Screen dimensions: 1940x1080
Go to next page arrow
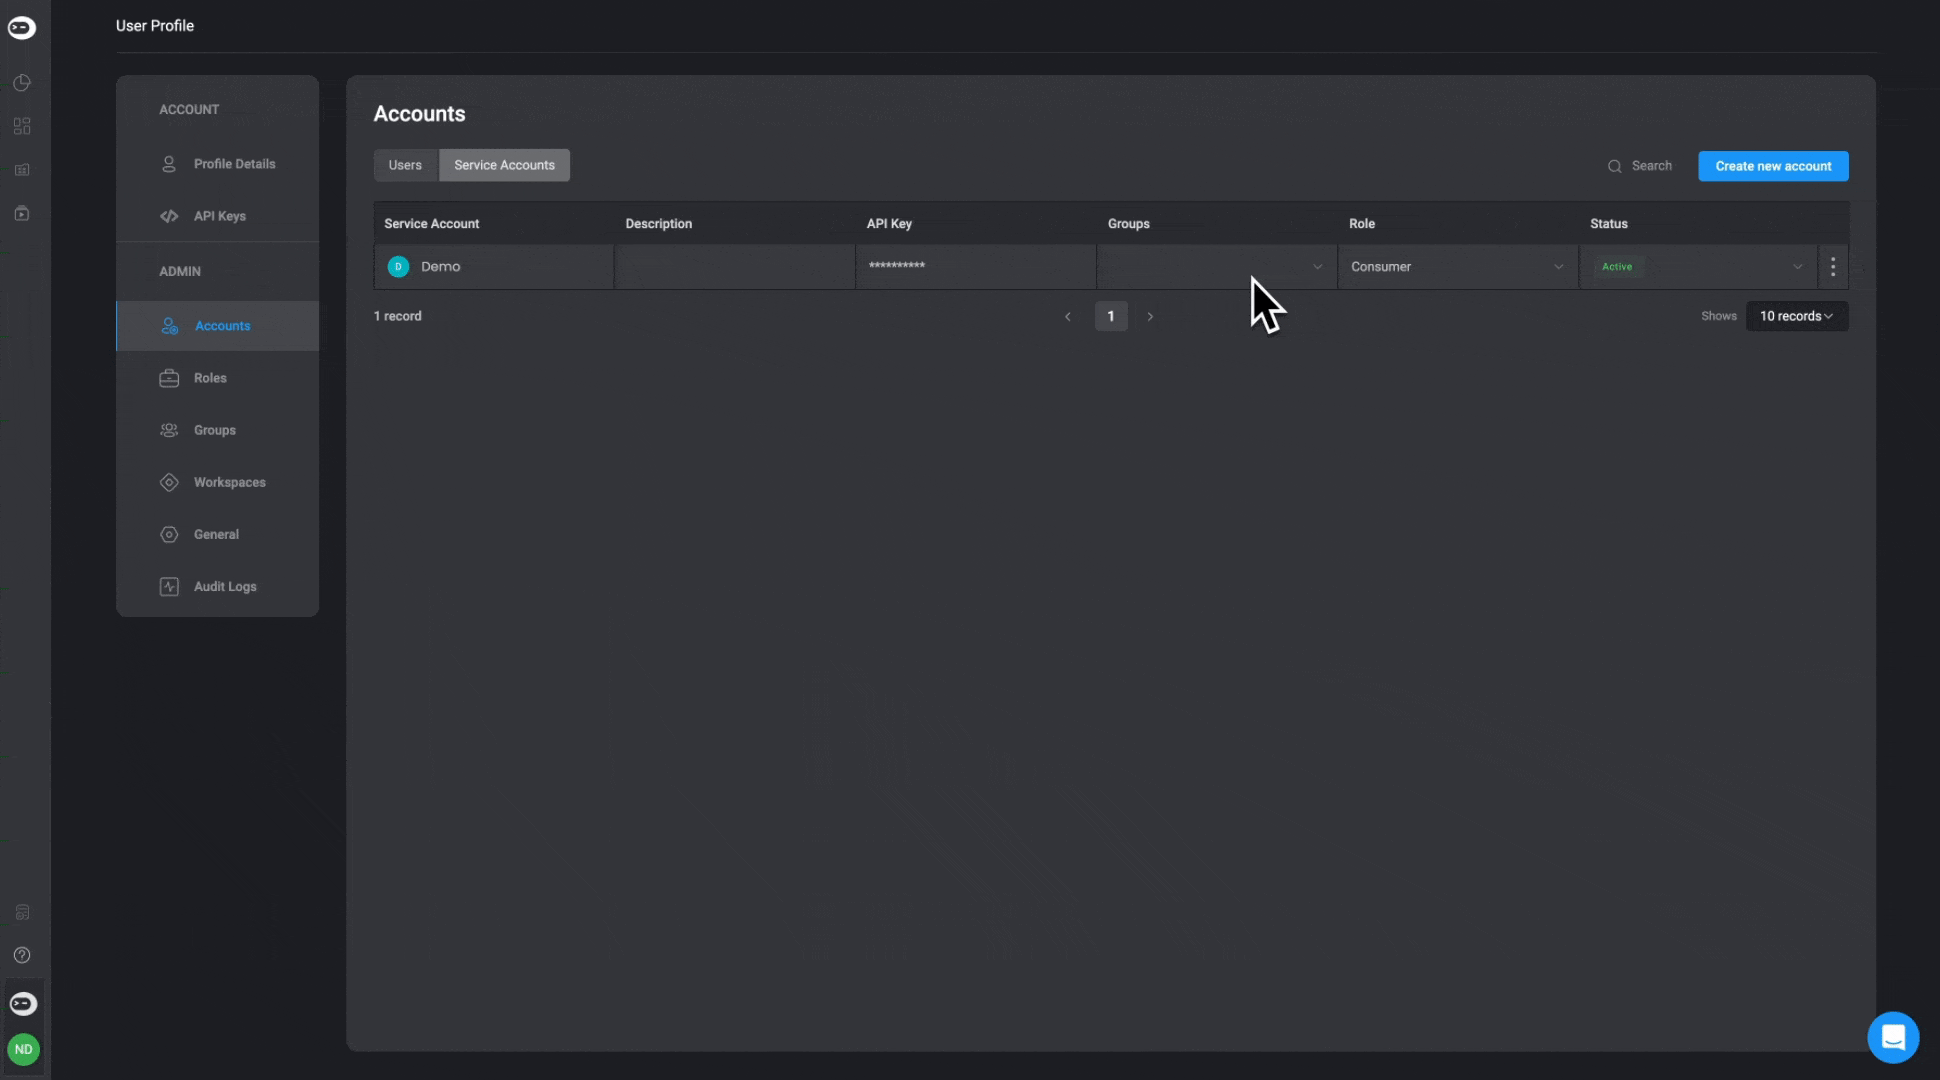(x=1150, y=317)
